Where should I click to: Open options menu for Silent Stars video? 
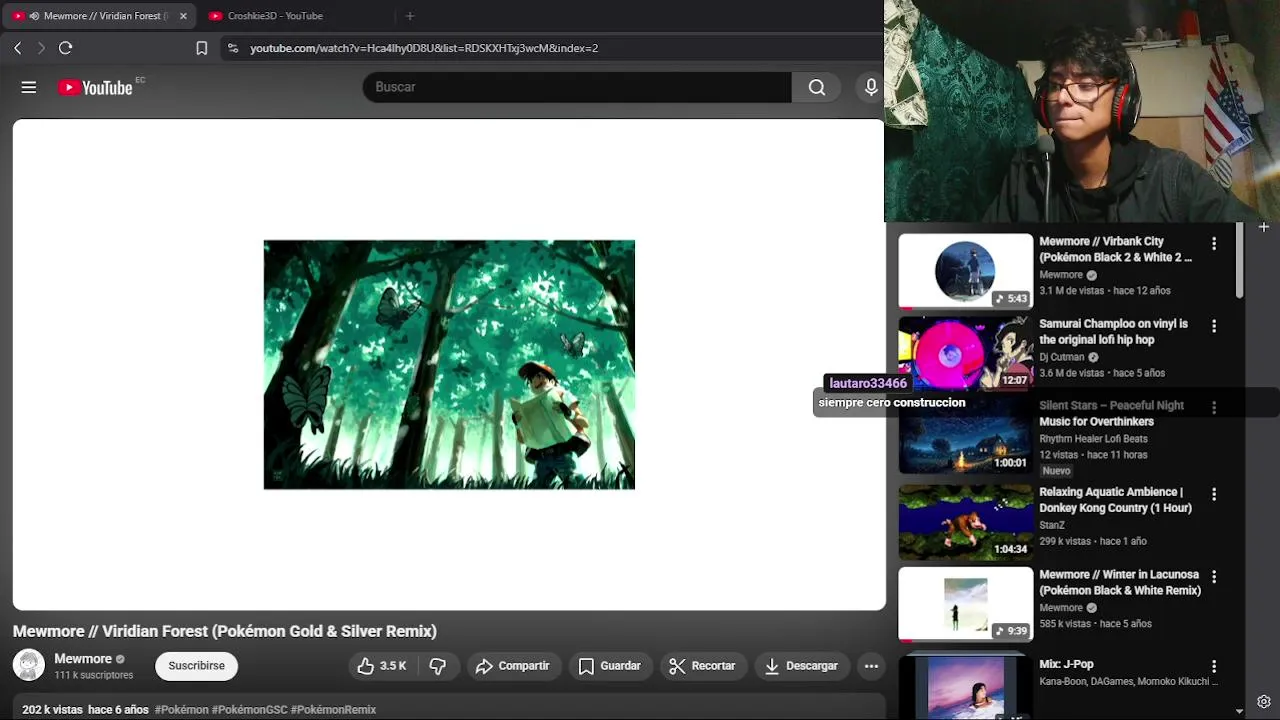tap(1214, 408)
